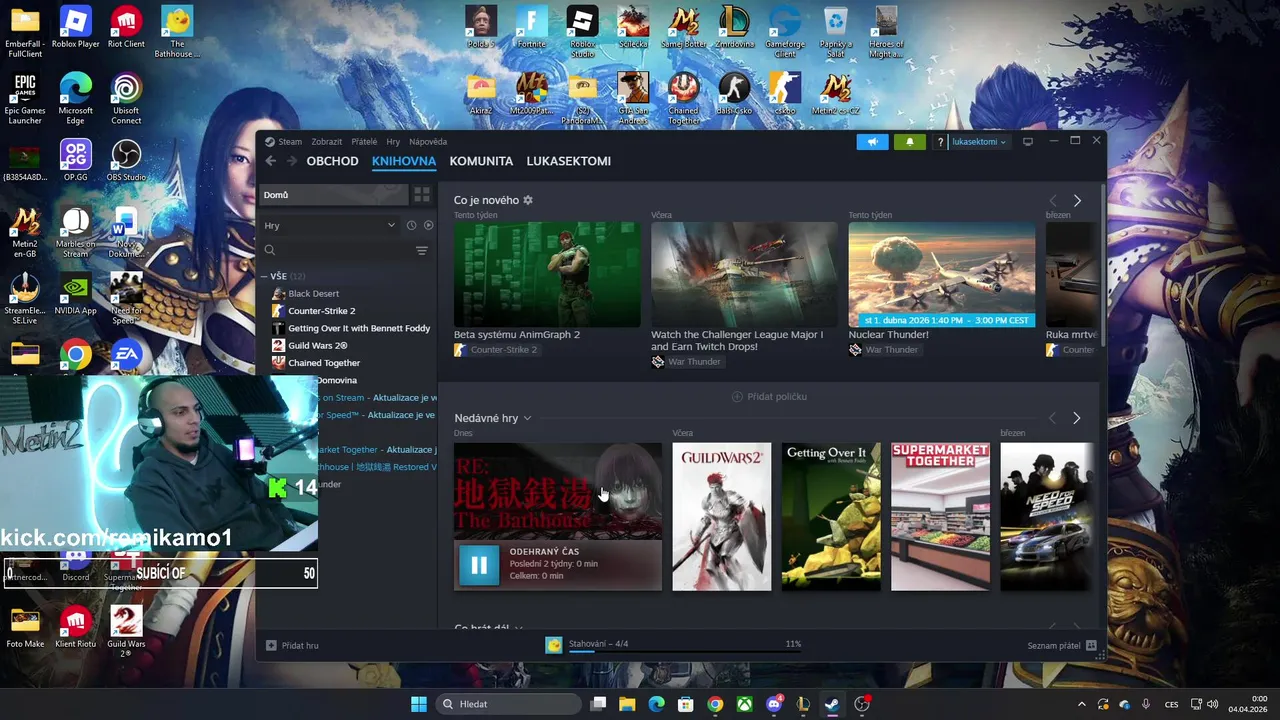Open Windows Start menu
This screenshot has width=1280, height=720.
419,704
